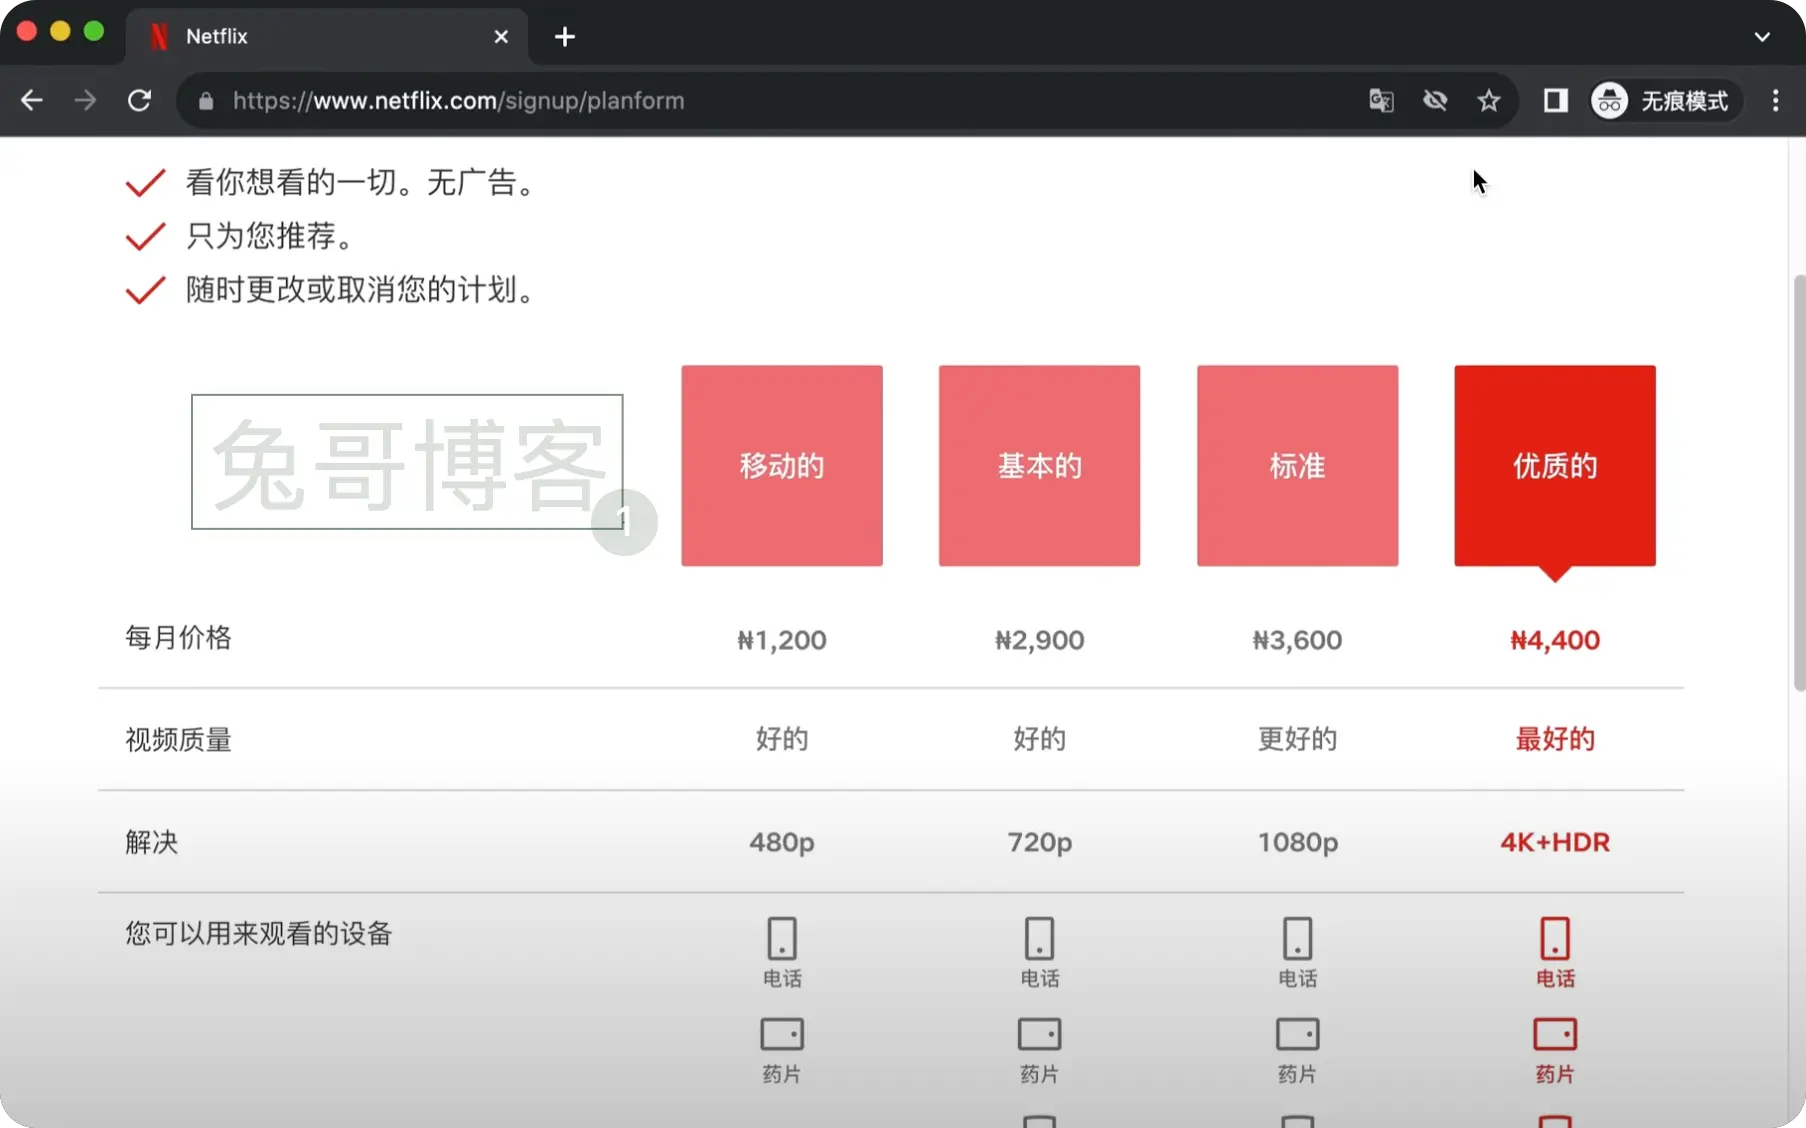
Task: Click the phone icon under 移动的 plan
Action: coord(782,939)
